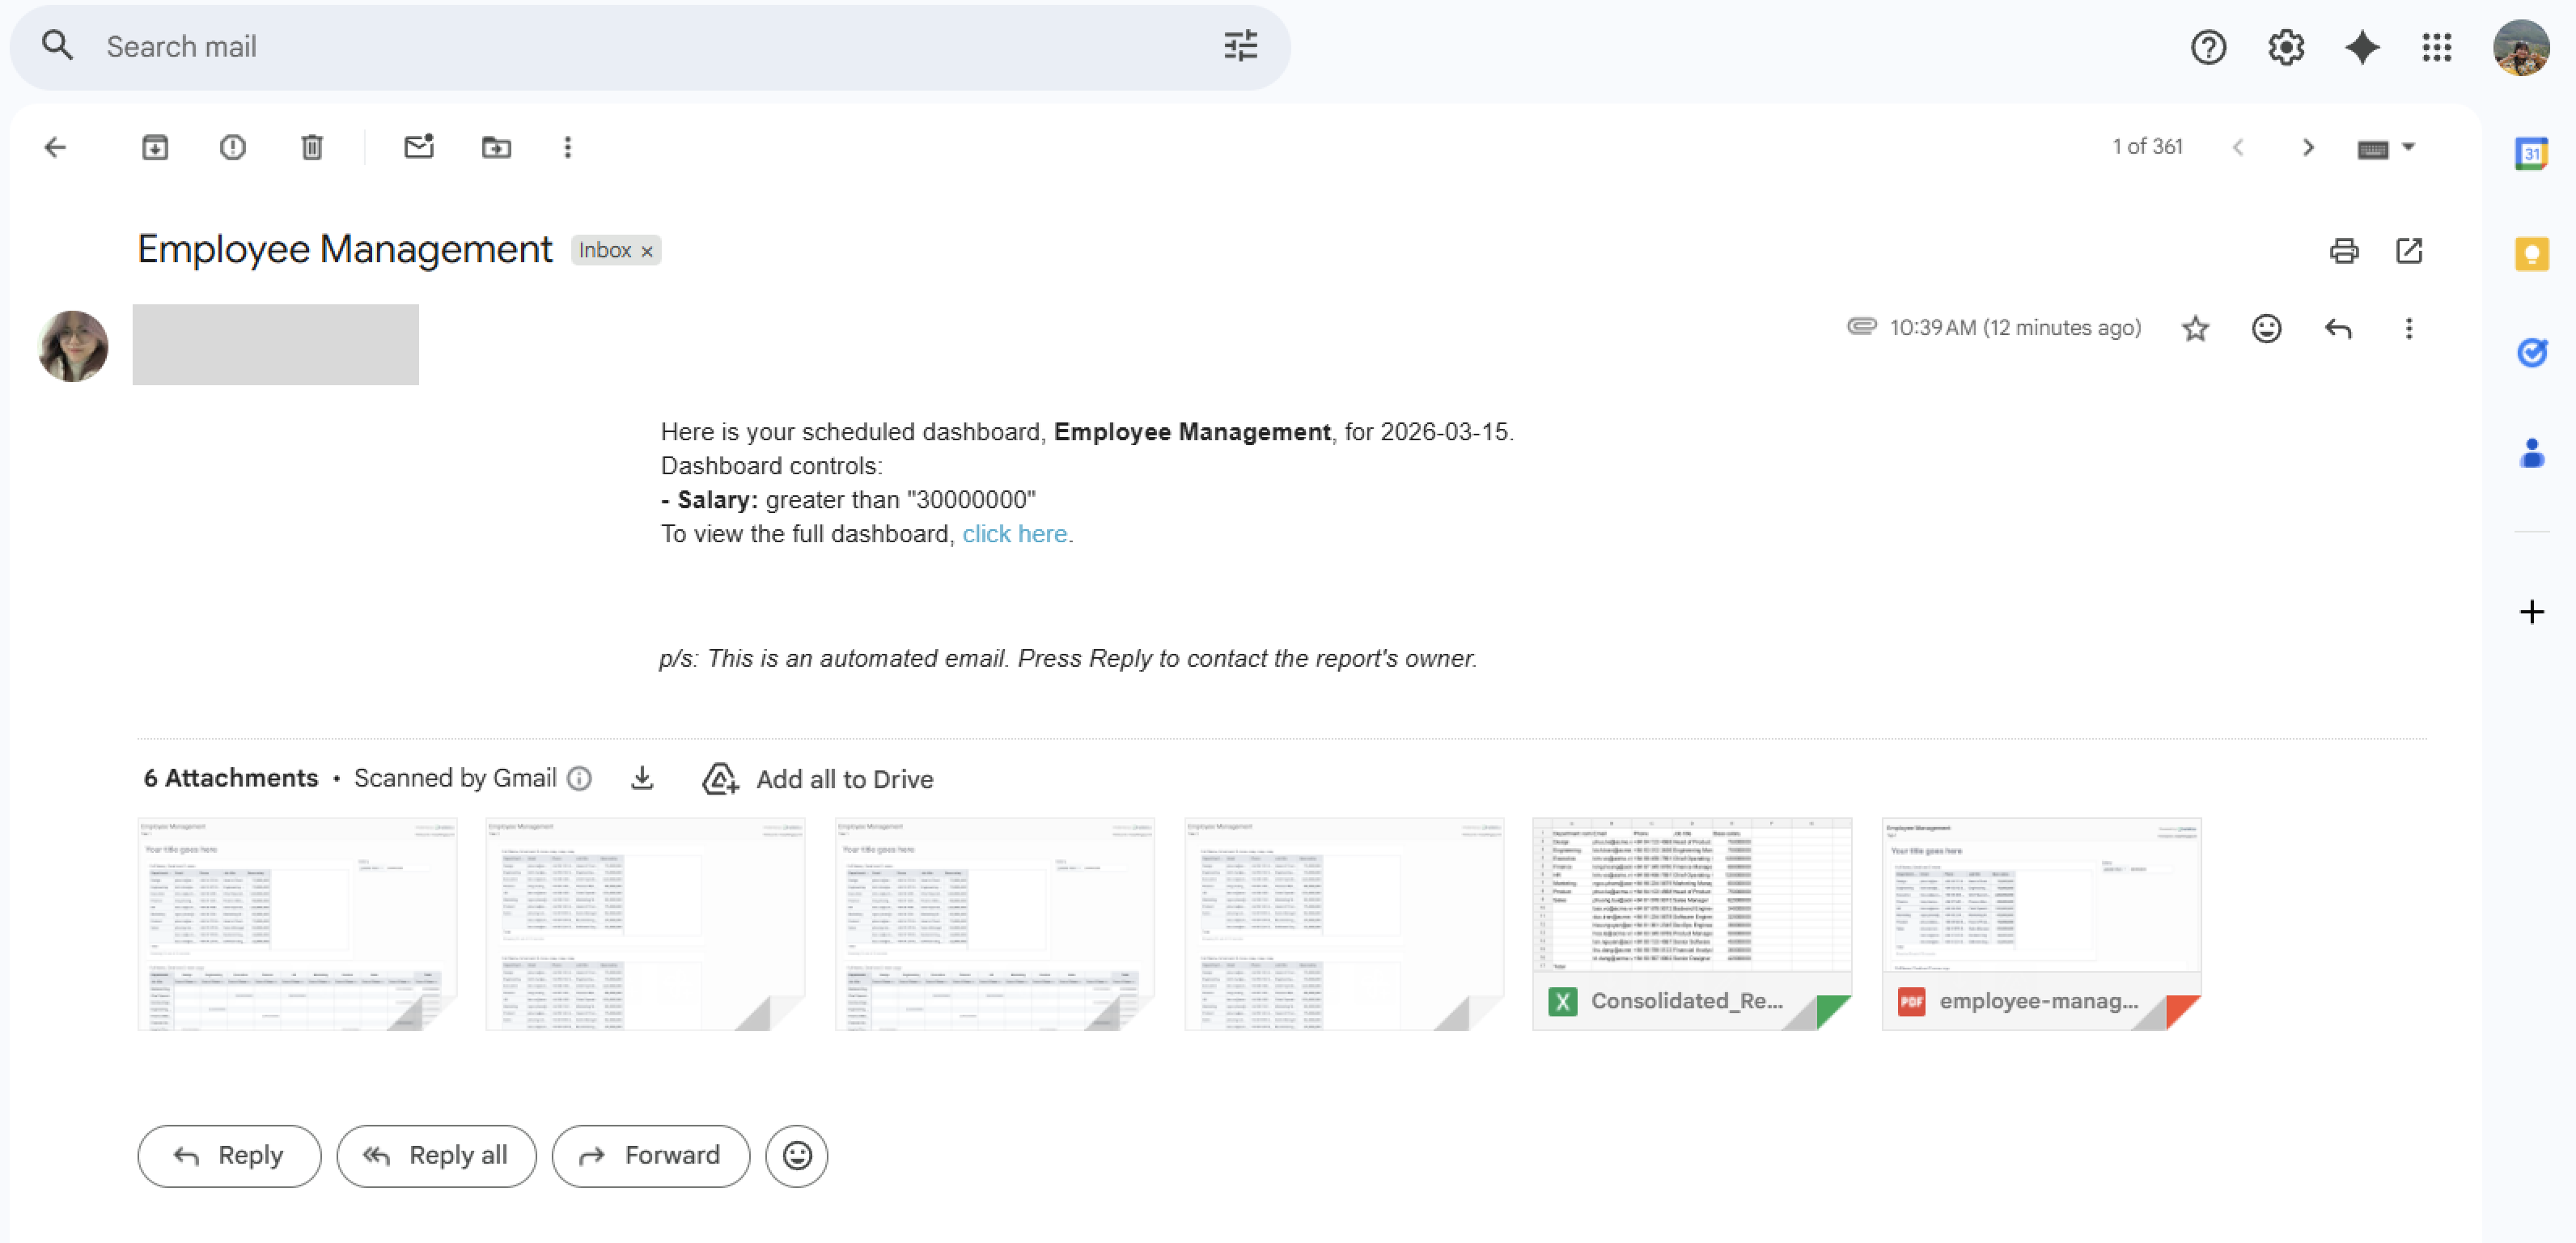Open email in new window
The image size is (2576, 1243).
(2408, 251)
